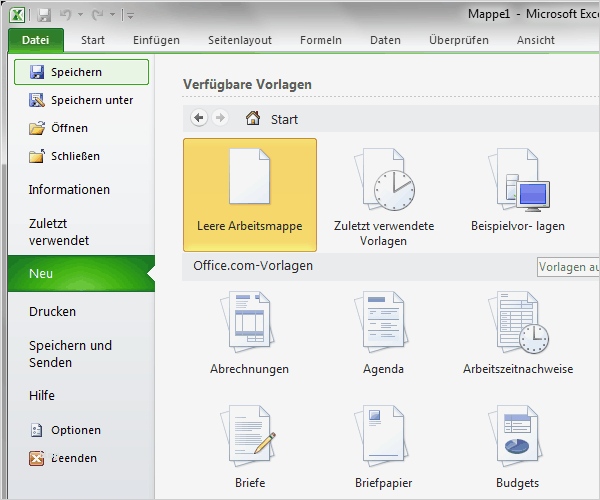Click the forward navigation arrow in templates
Screen dimensions: 600x500
point(220,118)
